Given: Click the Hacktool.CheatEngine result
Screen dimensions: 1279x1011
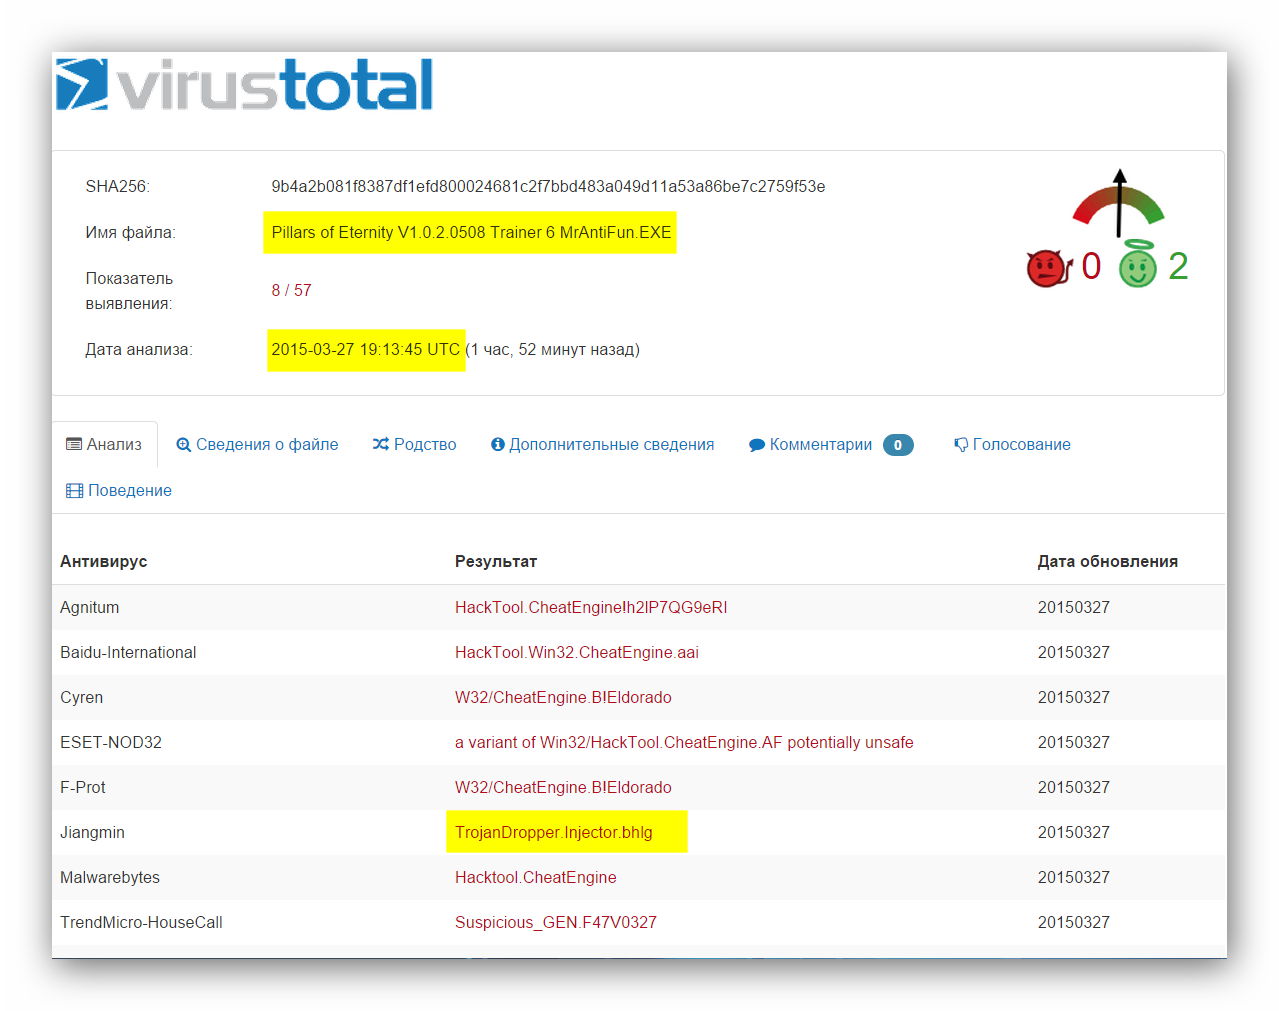Looking at the screenshot, I should [536, 877].
